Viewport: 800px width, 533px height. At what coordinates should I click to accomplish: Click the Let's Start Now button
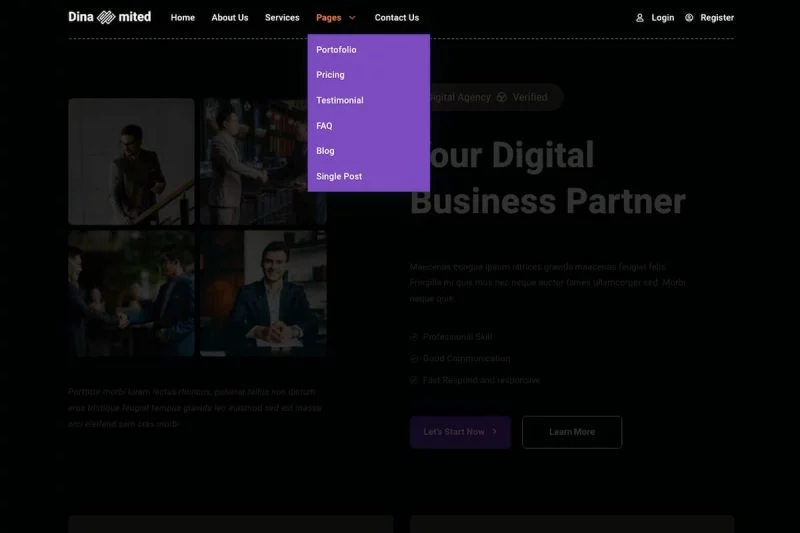click(460, 432)
